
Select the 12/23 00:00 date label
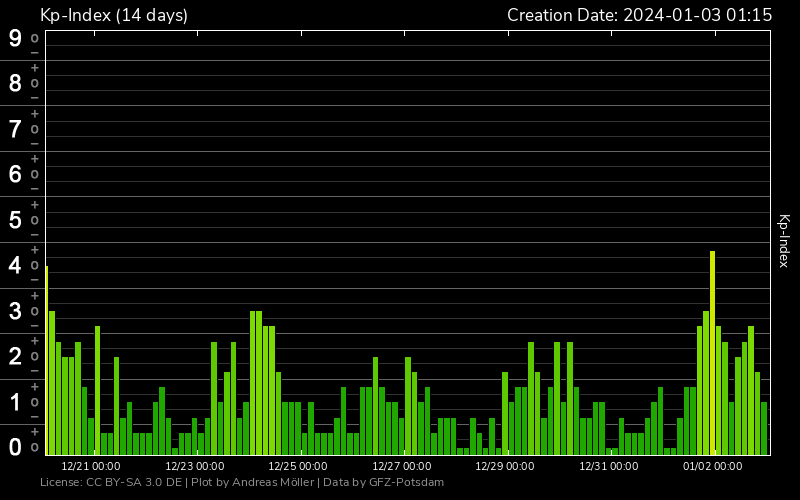(194, 466)
